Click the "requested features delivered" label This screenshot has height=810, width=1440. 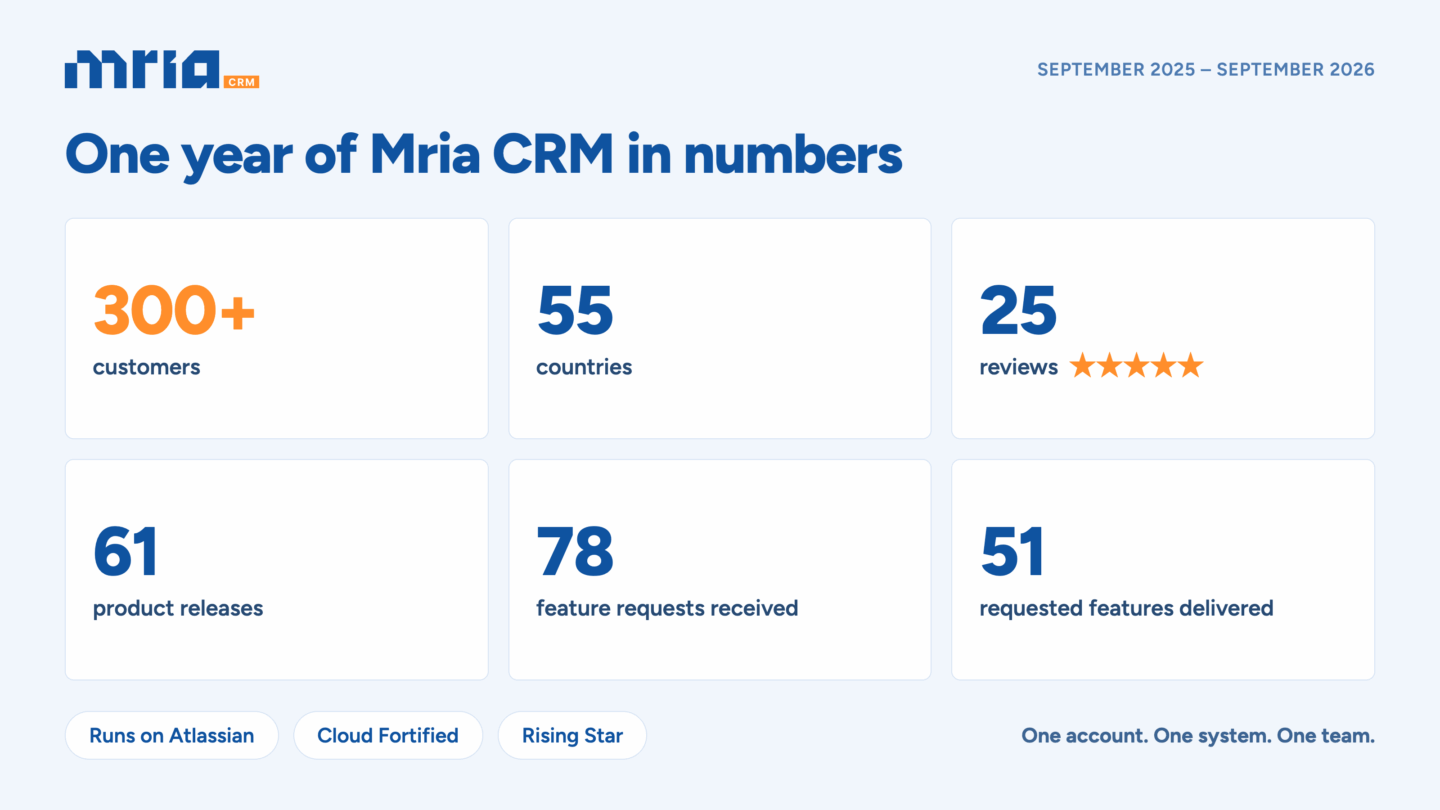point(1126,608)
